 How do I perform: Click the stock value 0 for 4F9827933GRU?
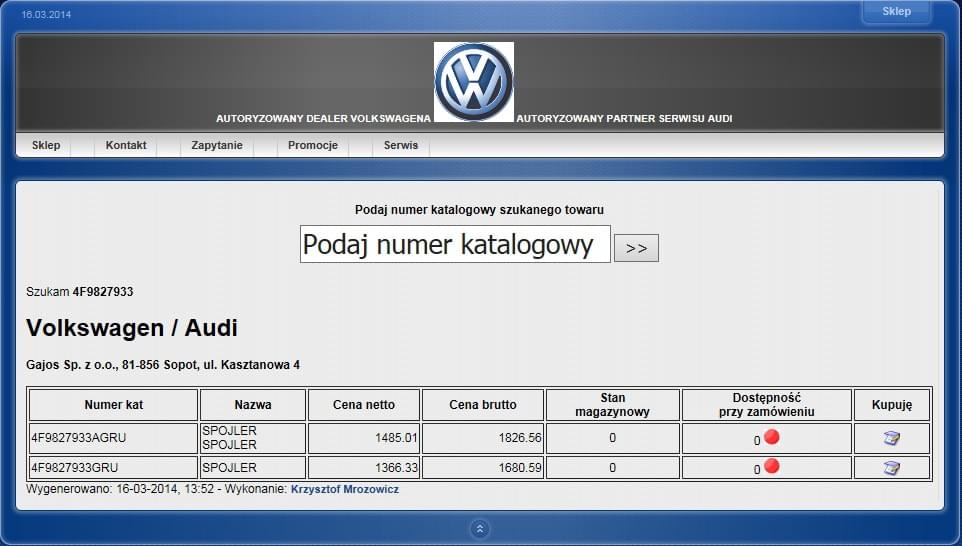coord(612,468)
